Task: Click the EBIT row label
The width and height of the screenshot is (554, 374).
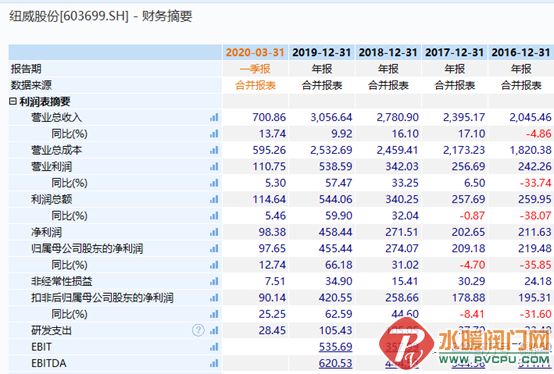Action: tap(41, 347)
